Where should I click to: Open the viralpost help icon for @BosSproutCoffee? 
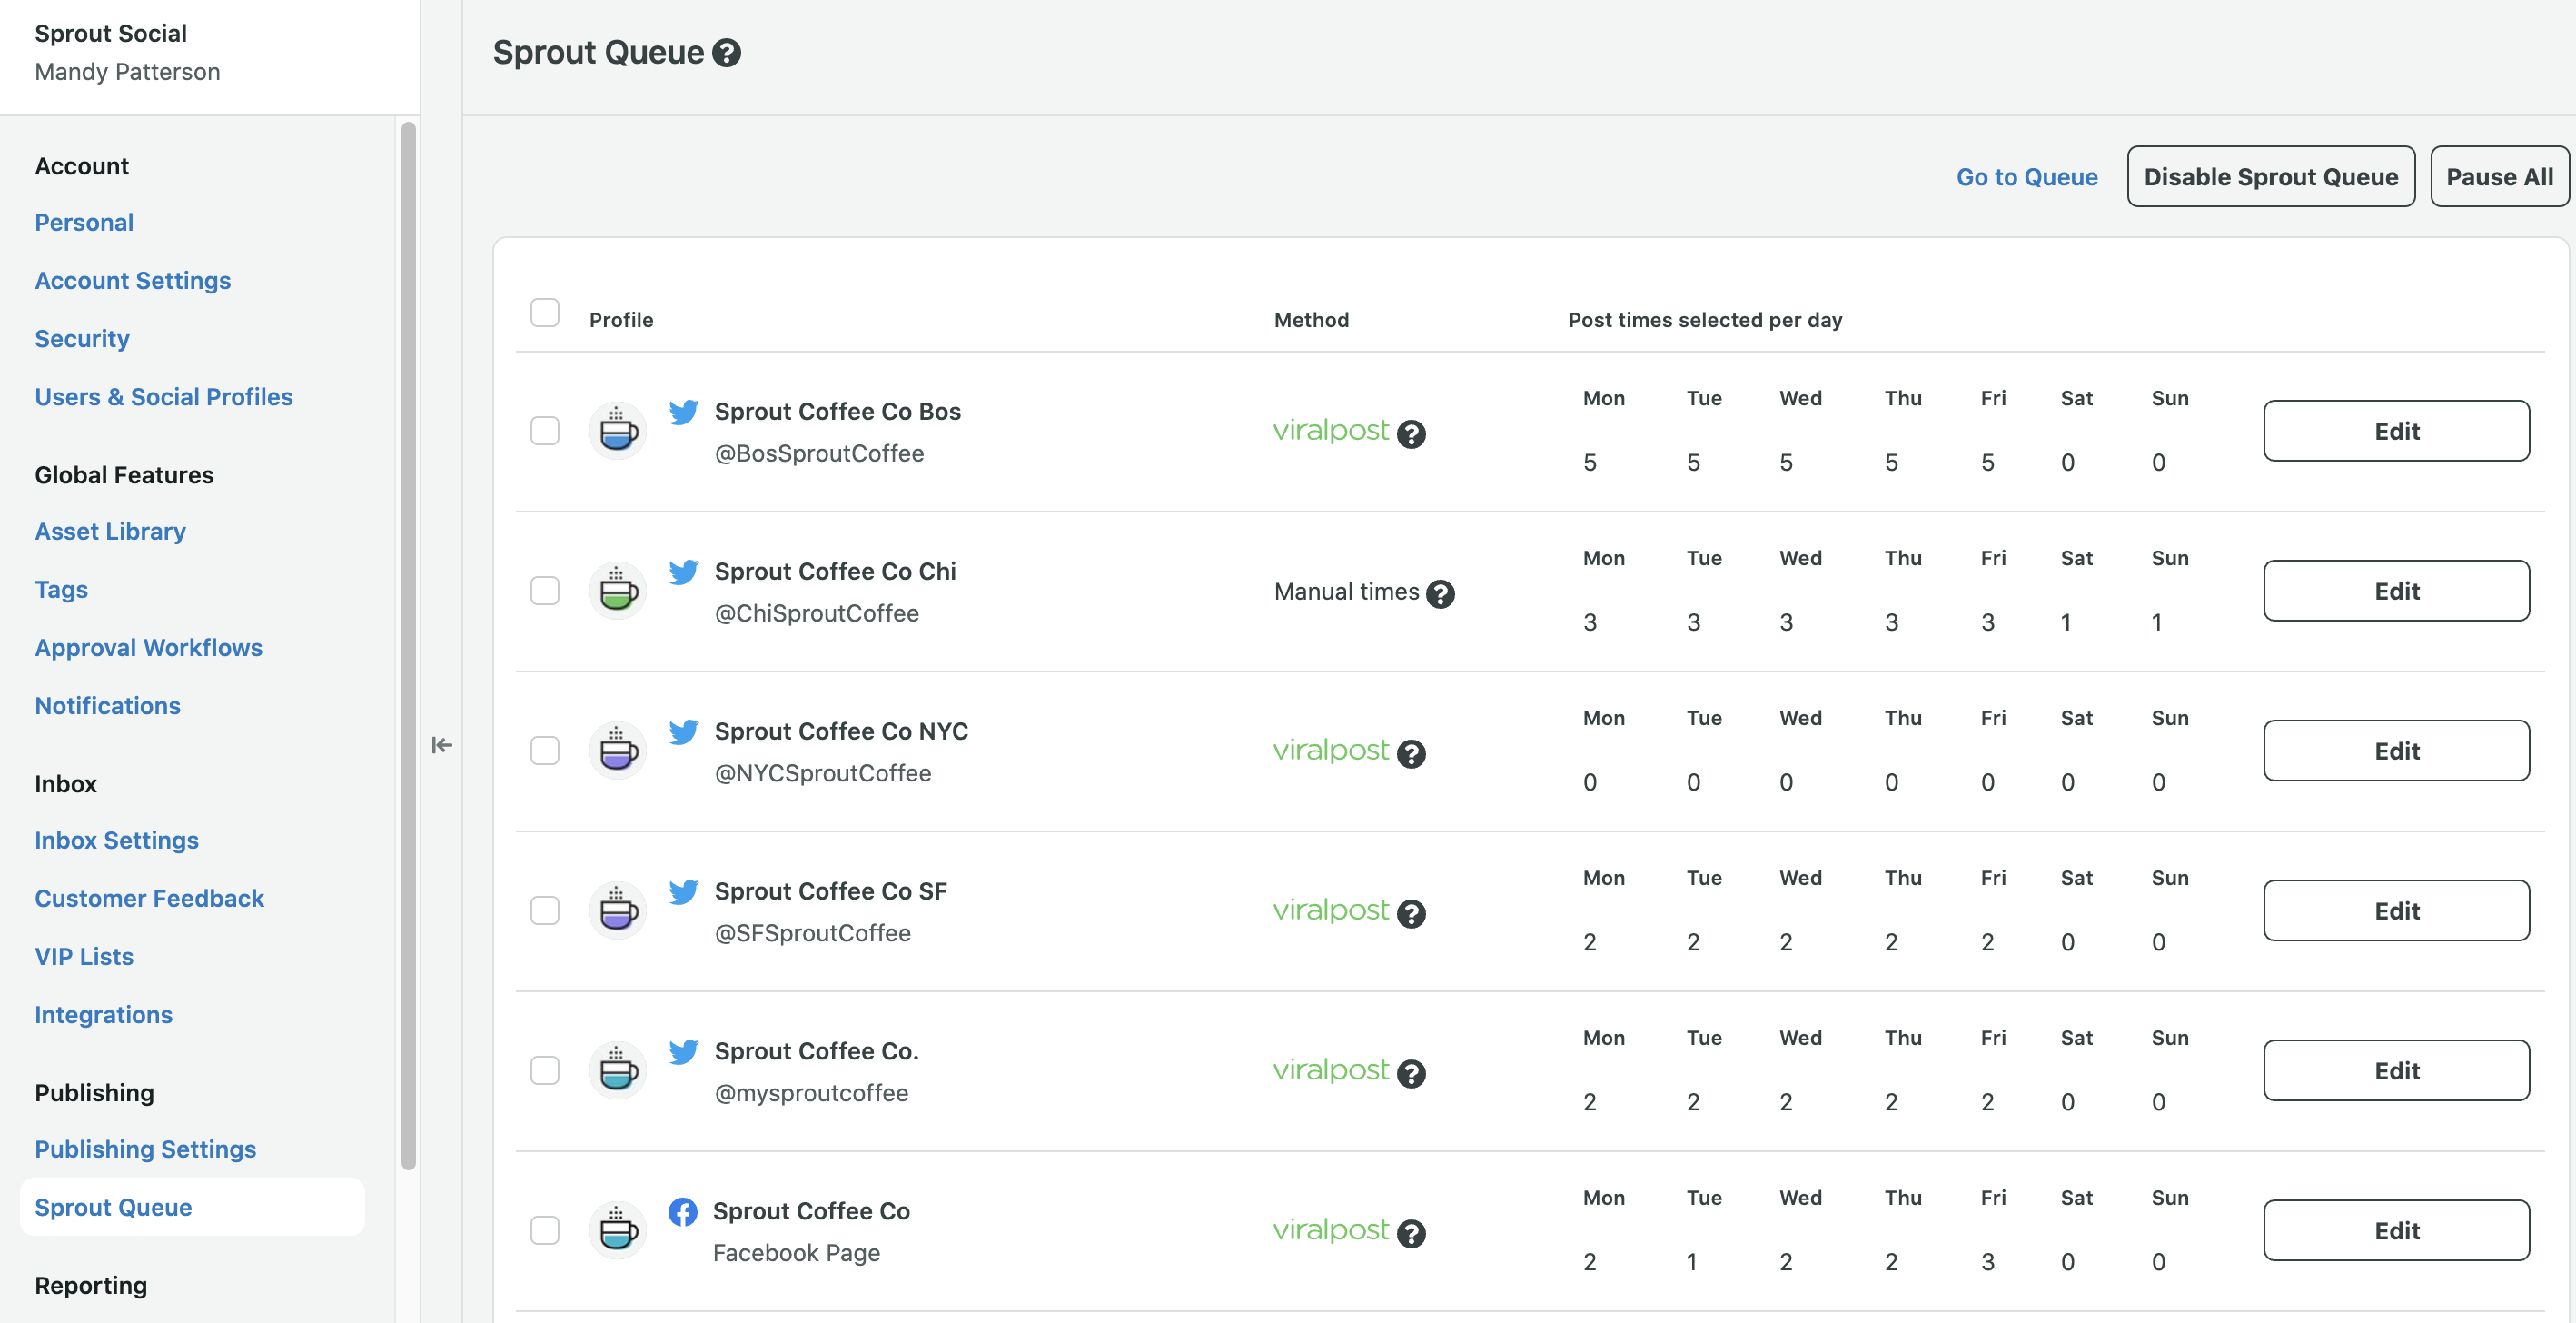(1411, 434)
